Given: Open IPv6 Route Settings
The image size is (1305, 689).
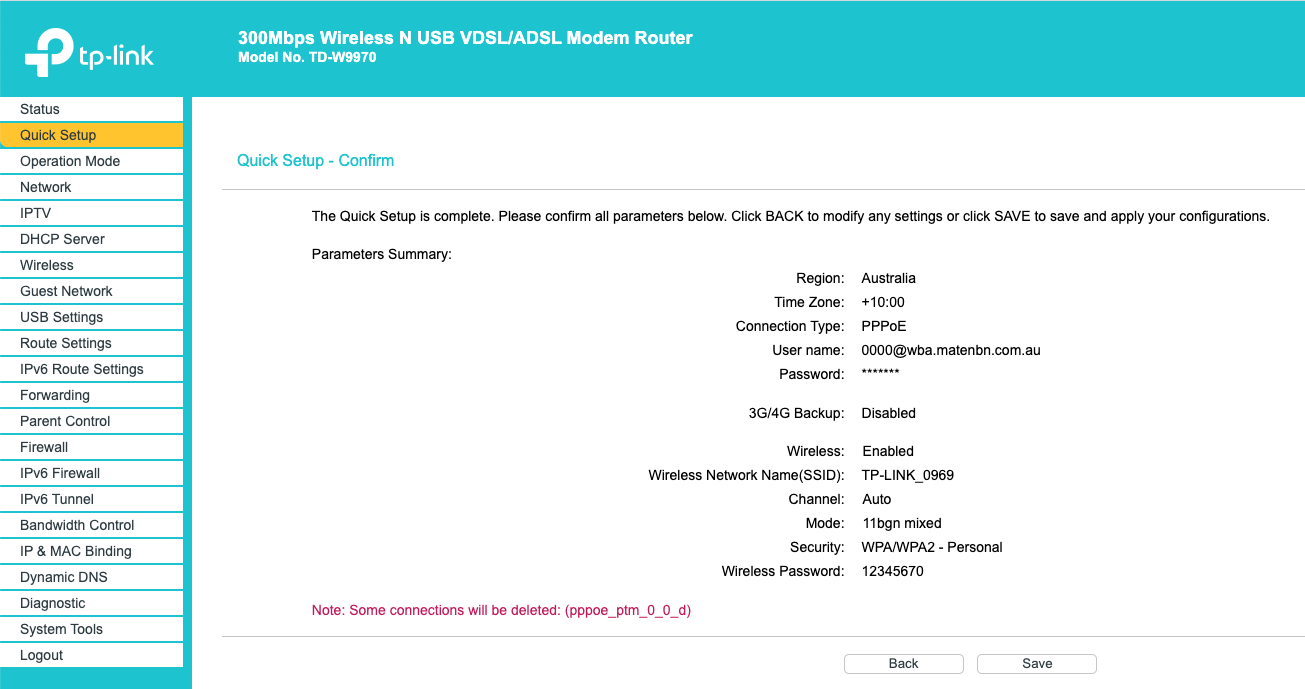Looking at the screenshot, I should click(91, 369).
